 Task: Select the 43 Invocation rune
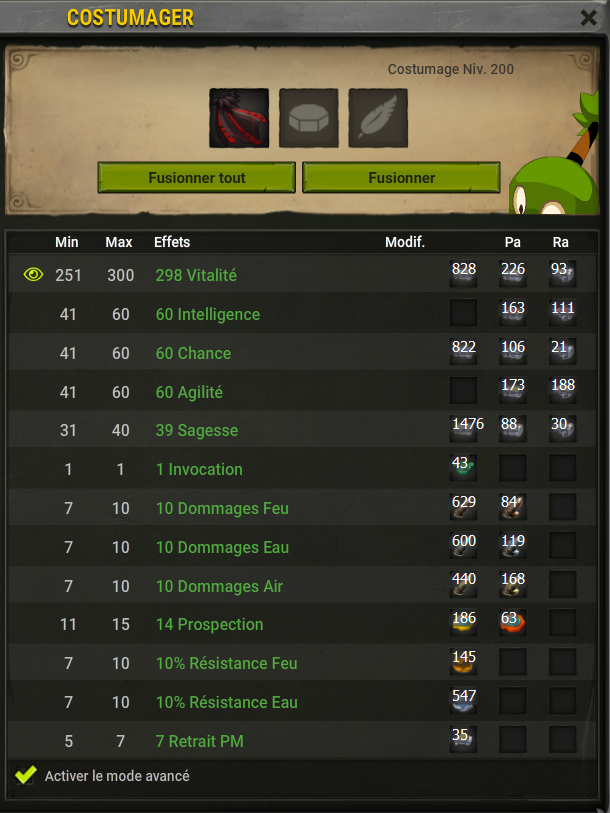click(x=463, y=468)
